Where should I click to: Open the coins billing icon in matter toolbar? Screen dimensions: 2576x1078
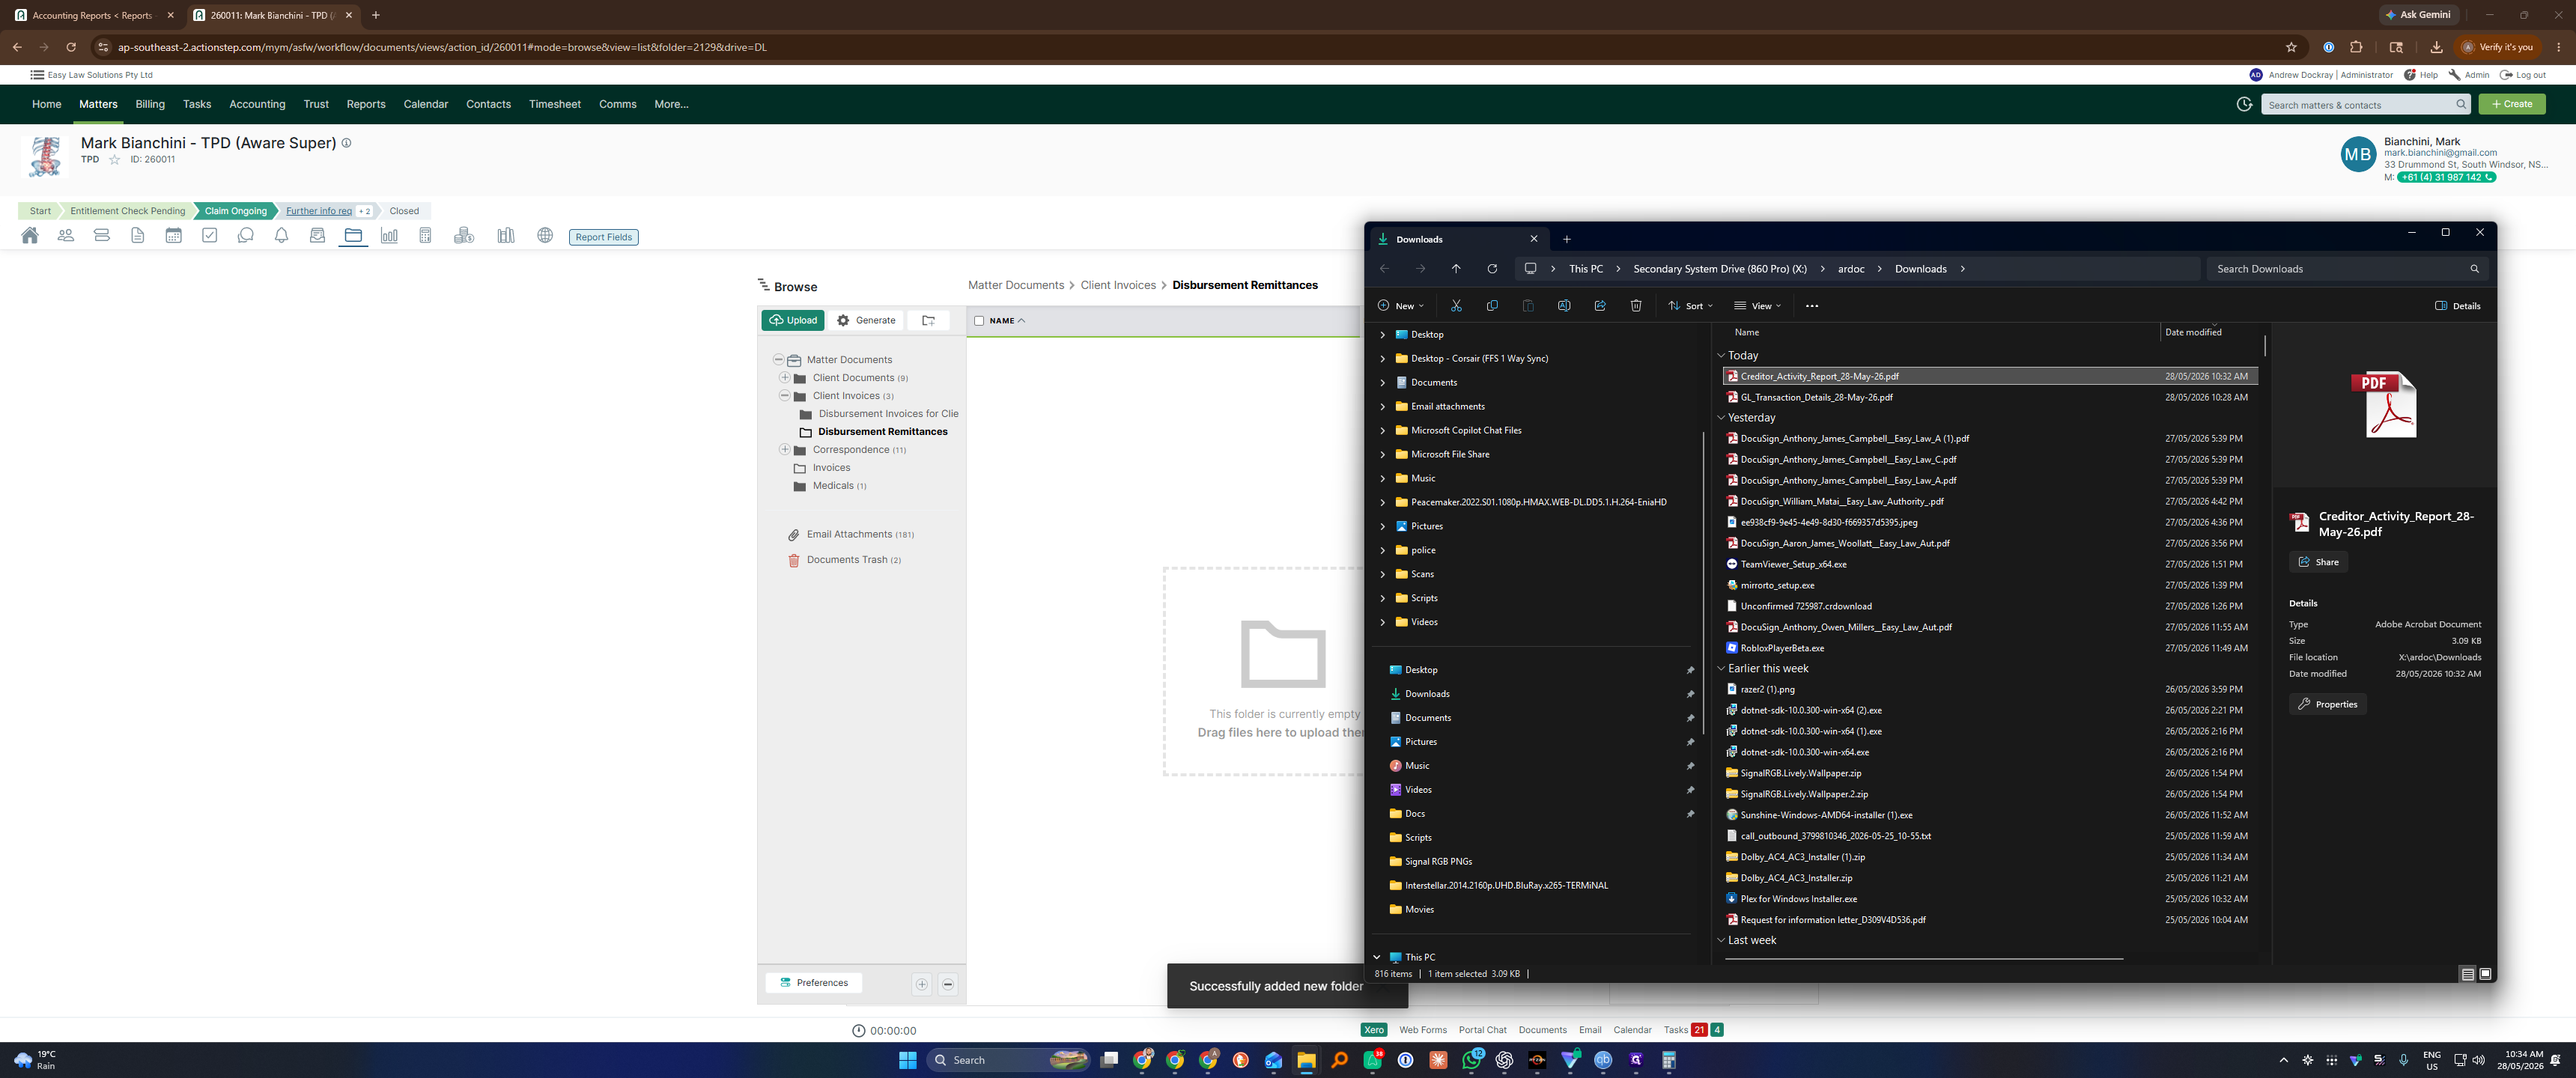[x=464, y=236]
